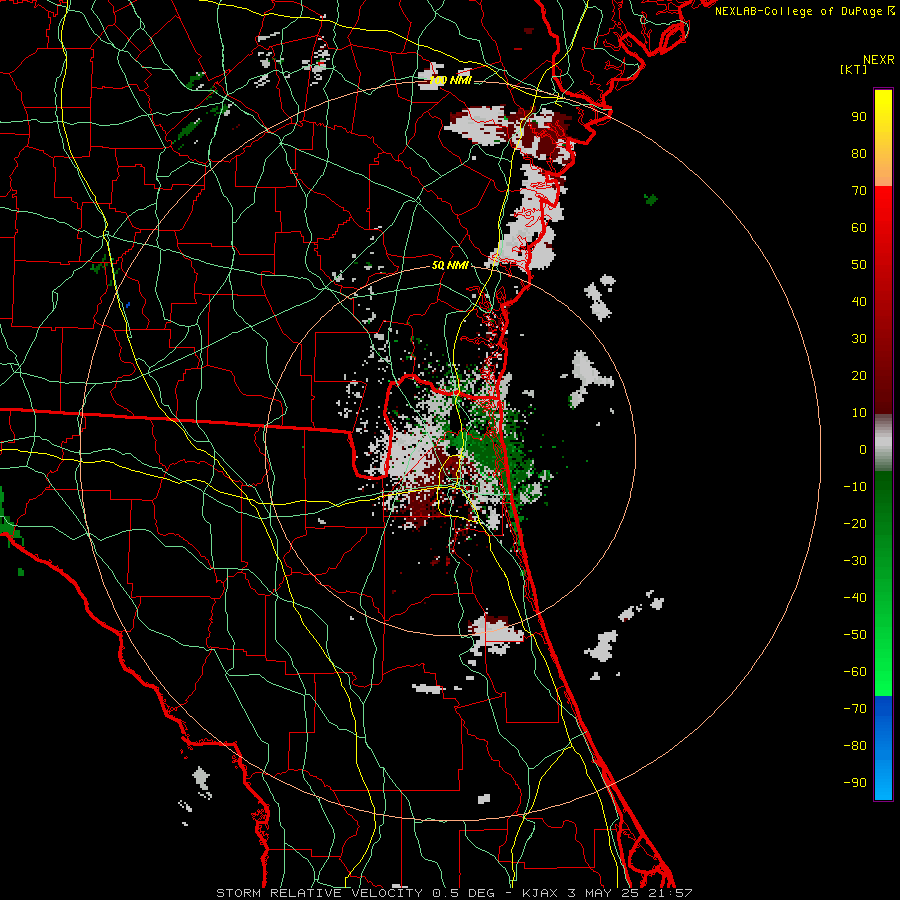Click the 0 knots scale label
Image resolution: width=900 pixels, height=900 pixels.
[863, 449]
